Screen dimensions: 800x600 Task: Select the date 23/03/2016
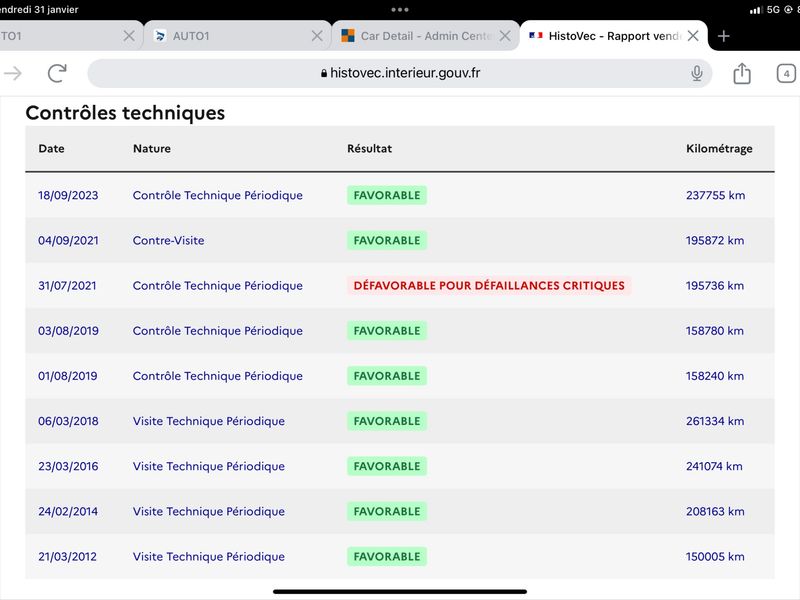click(68, 466)
